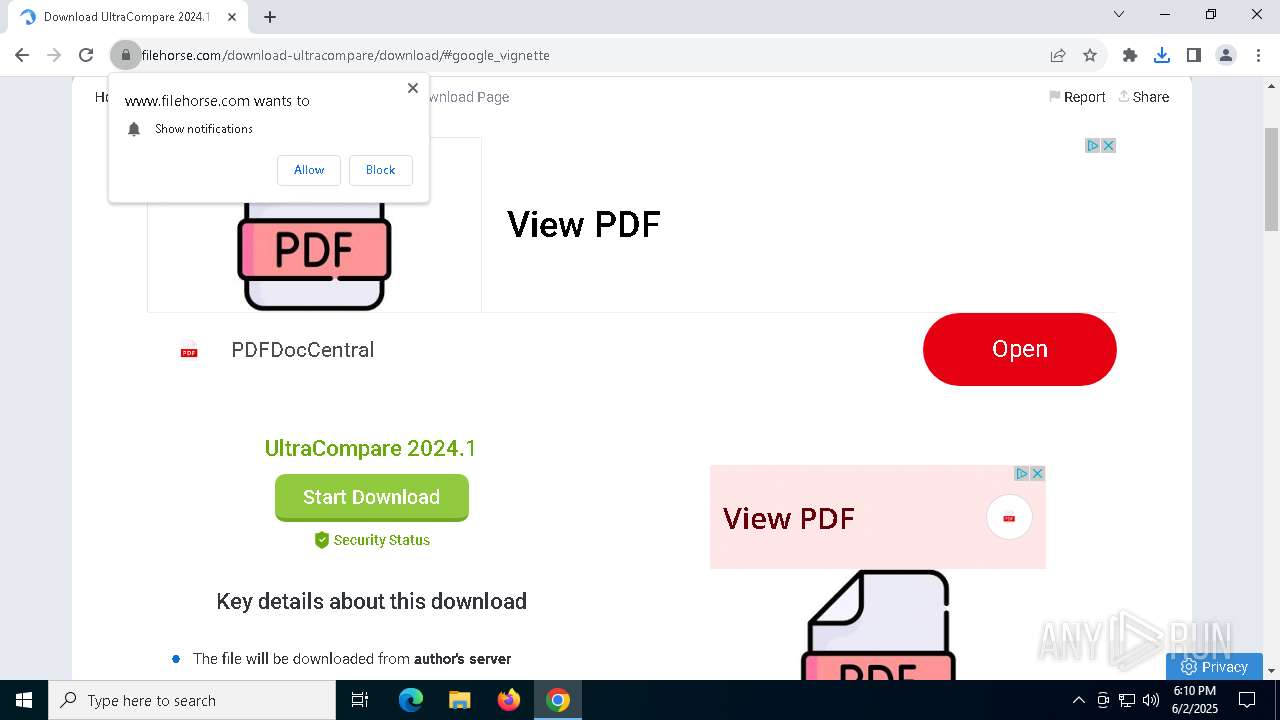Open Task View on taskbar
The height and width of the screenshot is (720, 1280).
click(360, 700)
